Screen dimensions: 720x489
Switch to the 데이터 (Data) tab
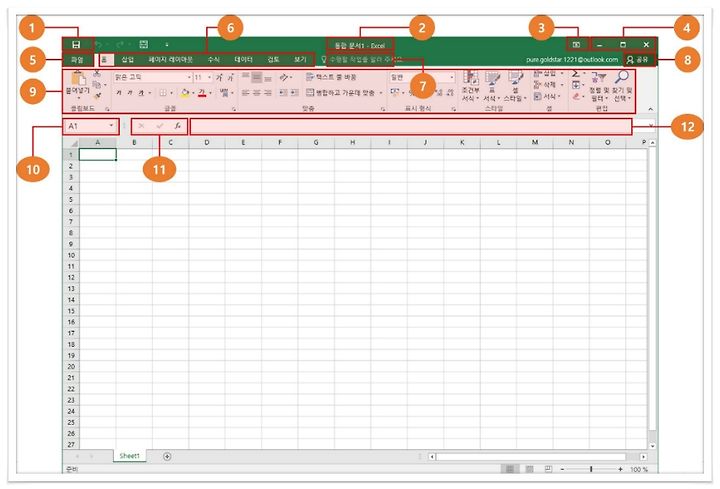coord(243,60)
